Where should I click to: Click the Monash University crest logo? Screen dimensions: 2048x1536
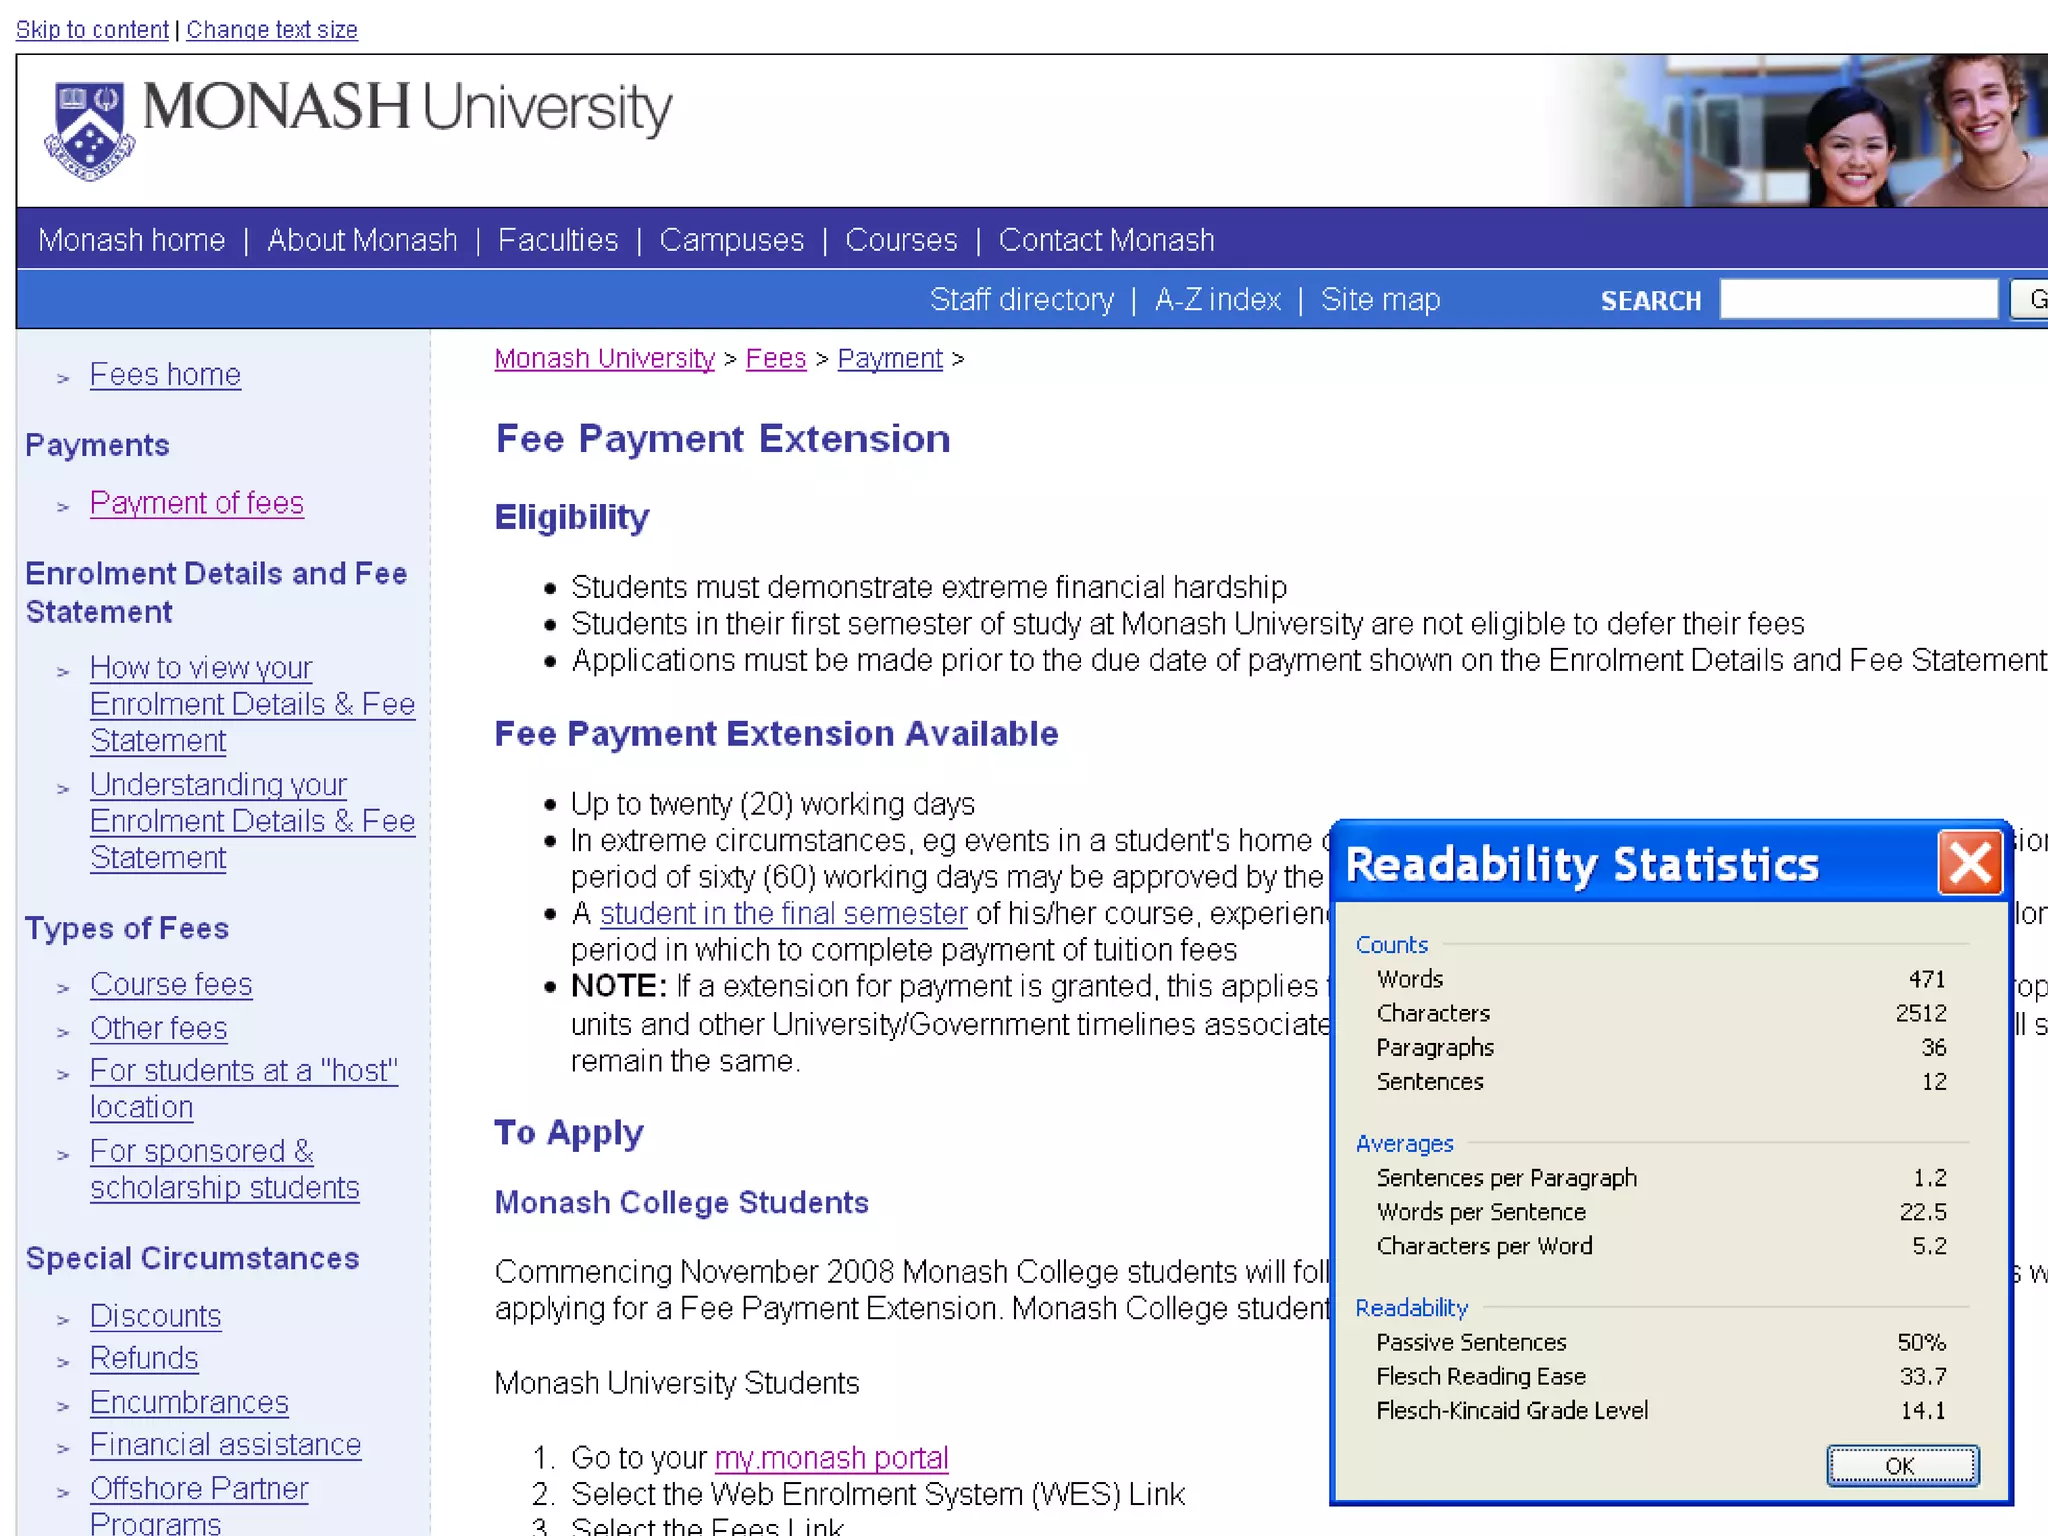tap(89, 130)
